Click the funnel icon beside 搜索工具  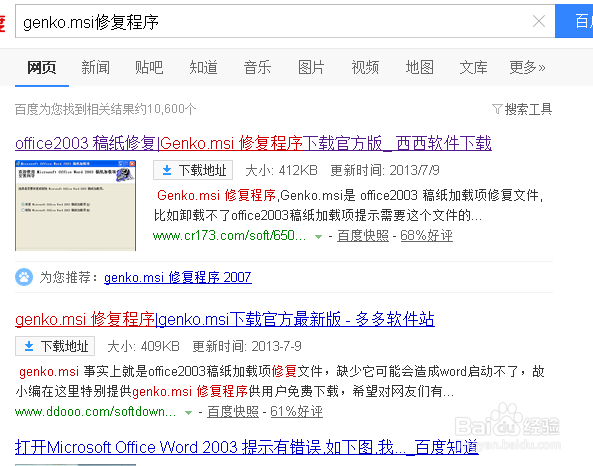pos(497,109)
